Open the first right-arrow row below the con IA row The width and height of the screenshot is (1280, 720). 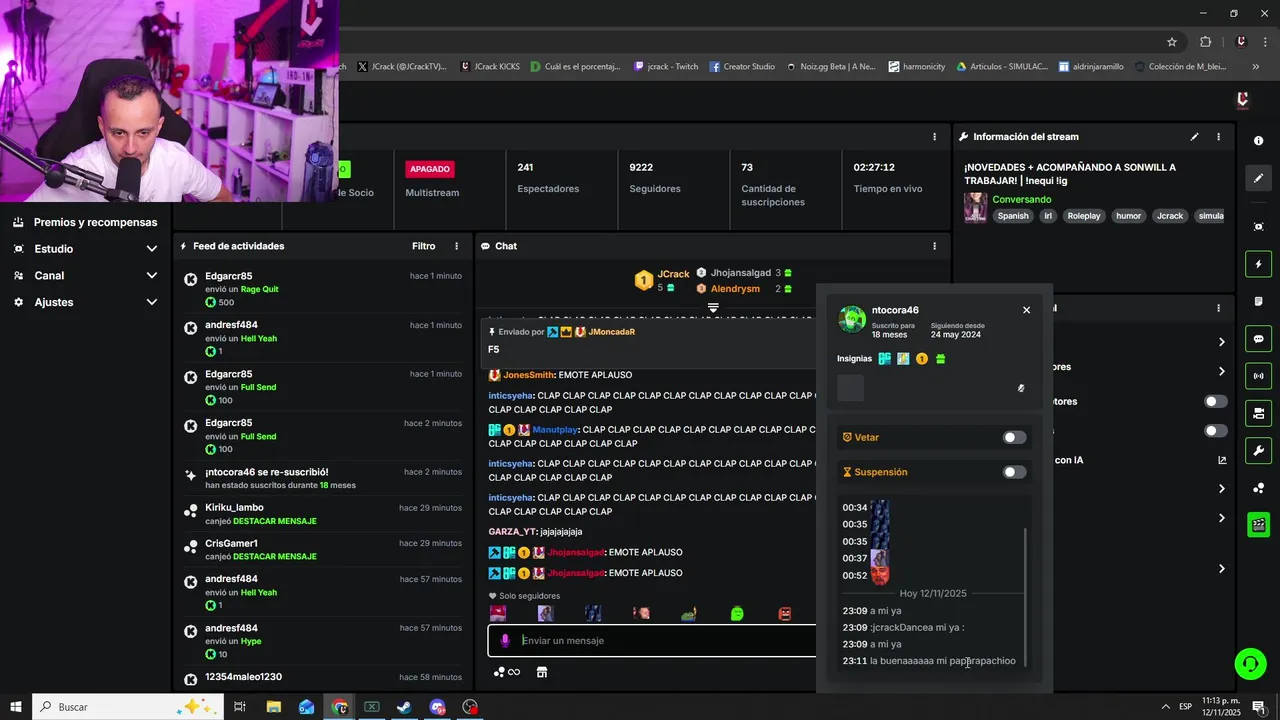(1222, 489)
